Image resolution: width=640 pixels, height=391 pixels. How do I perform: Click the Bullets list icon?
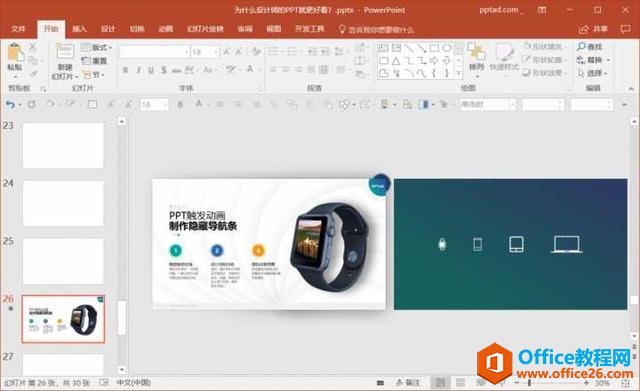point(274,51)
